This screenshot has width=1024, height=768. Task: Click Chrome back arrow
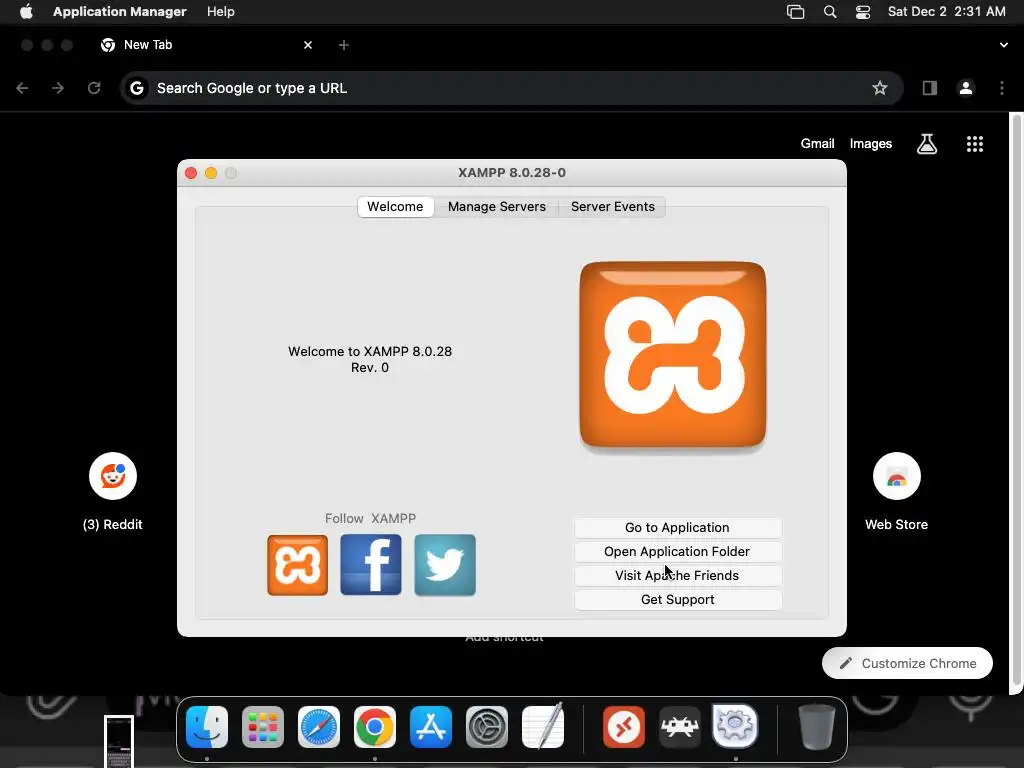click(22, 88)
